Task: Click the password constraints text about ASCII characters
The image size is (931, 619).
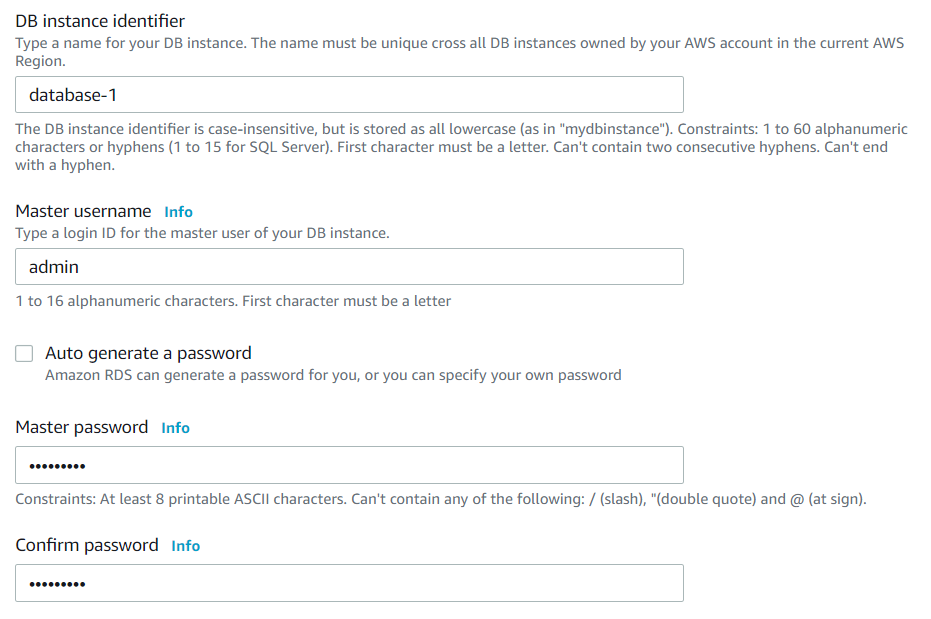Action: tap(441, 499)
